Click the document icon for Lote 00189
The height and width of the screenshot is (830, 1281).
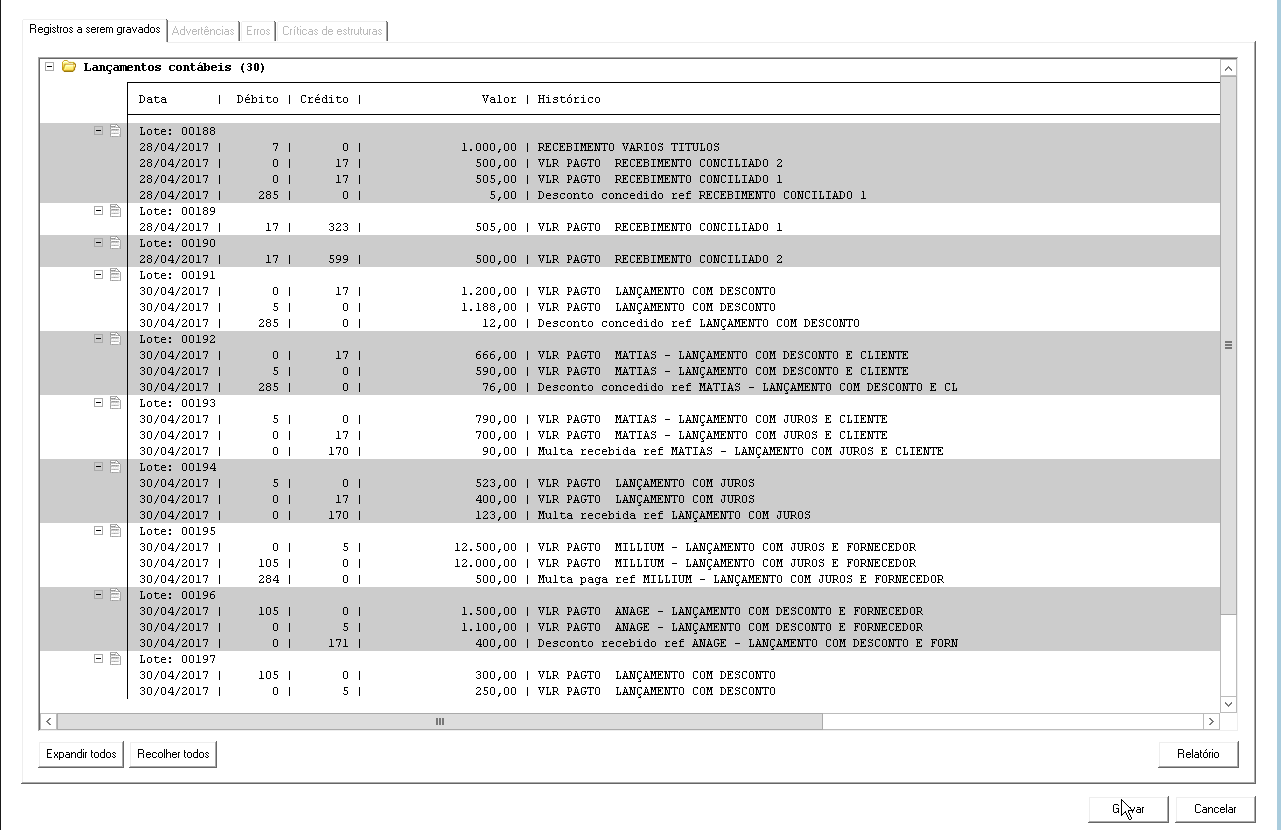(x=115, y=211)
